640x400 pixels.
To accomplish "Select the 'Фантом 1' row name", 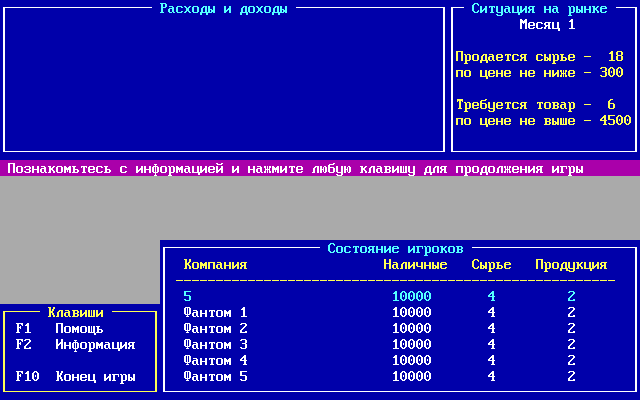I will click(215, 312).
